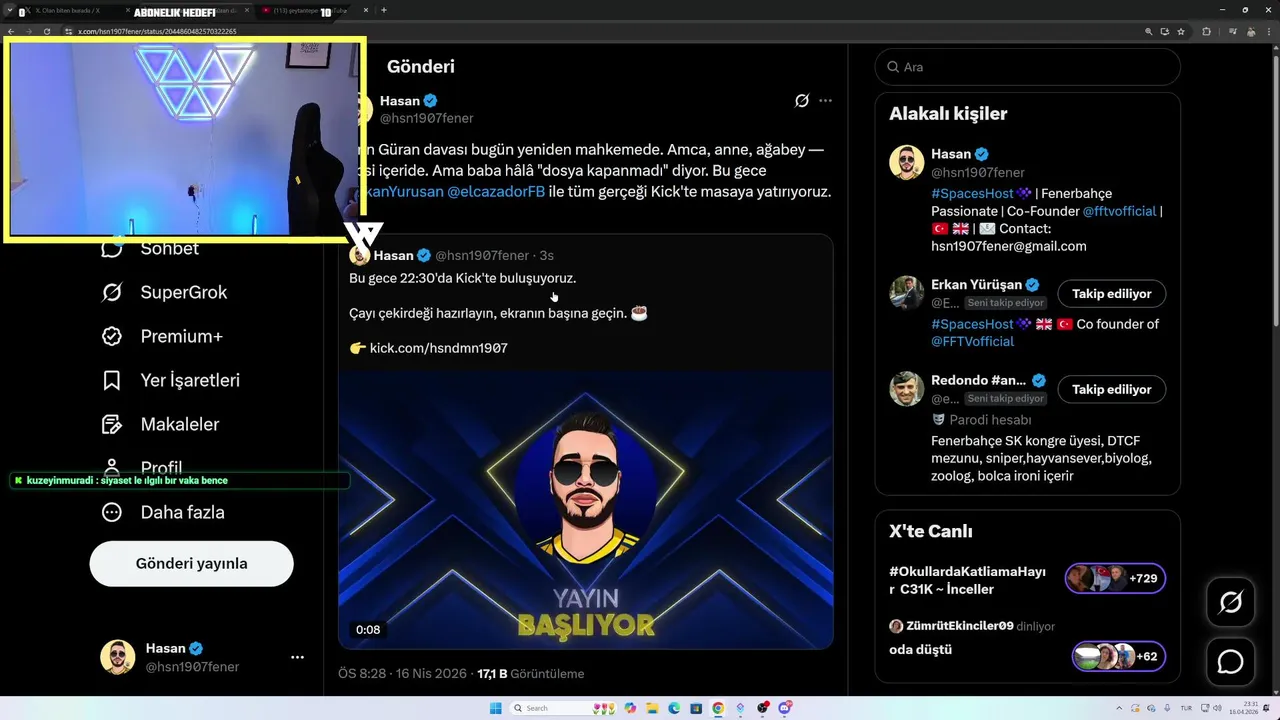Toggle following for Erkan Yürüşan
The image size is (1280, 720).
1111,294
